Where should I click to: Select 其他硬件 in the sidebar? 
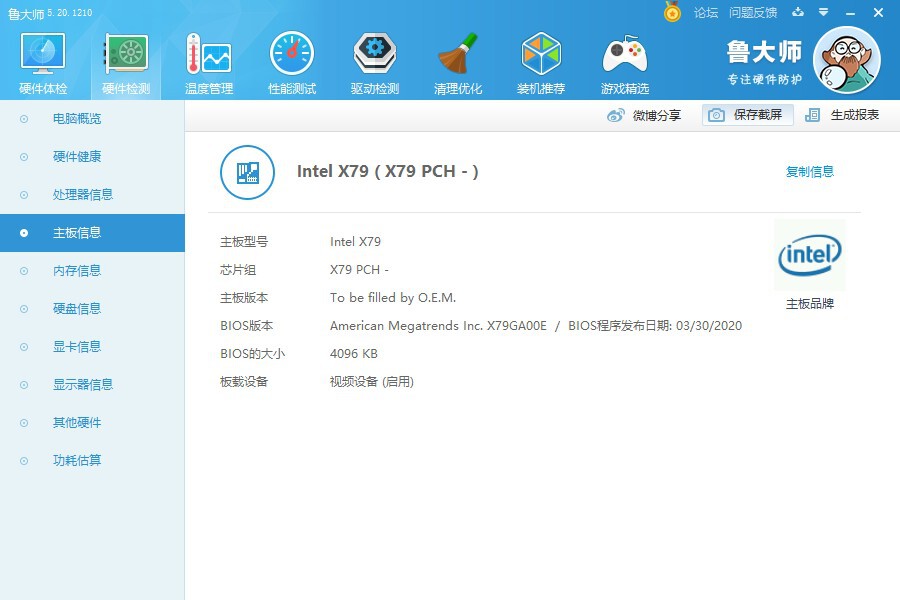point(92,423)
